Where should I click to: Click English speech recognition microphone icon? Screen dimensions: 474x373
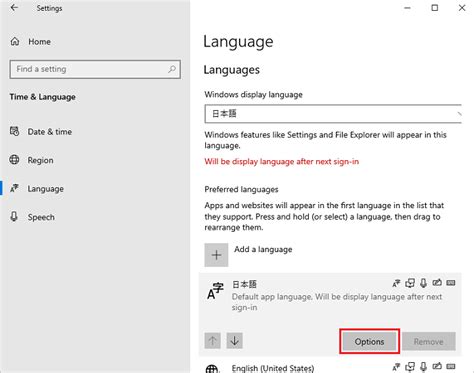click(x=423, y=367)
